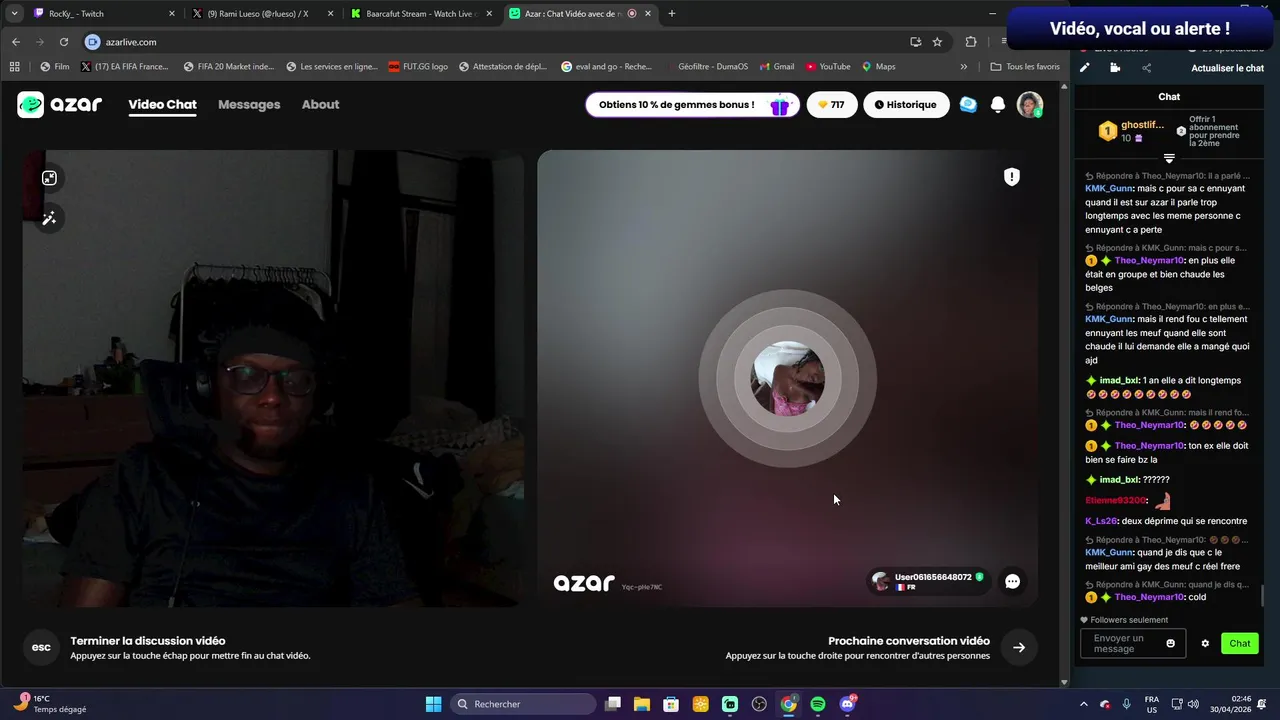Click the ghostlif top gifter entry
This screenshot has height=720, width=1280.
tap(1131, 131)
